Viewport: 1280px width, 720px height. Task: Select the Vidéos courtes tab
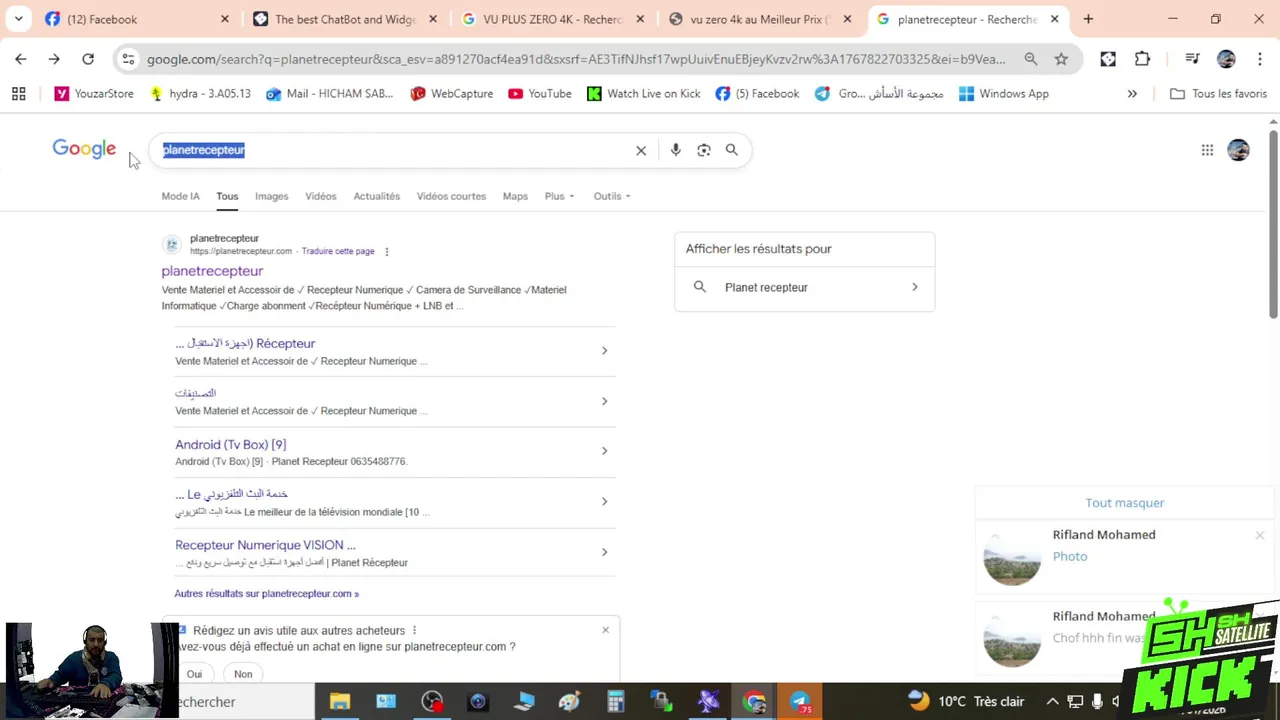click(x=451, y=196)
